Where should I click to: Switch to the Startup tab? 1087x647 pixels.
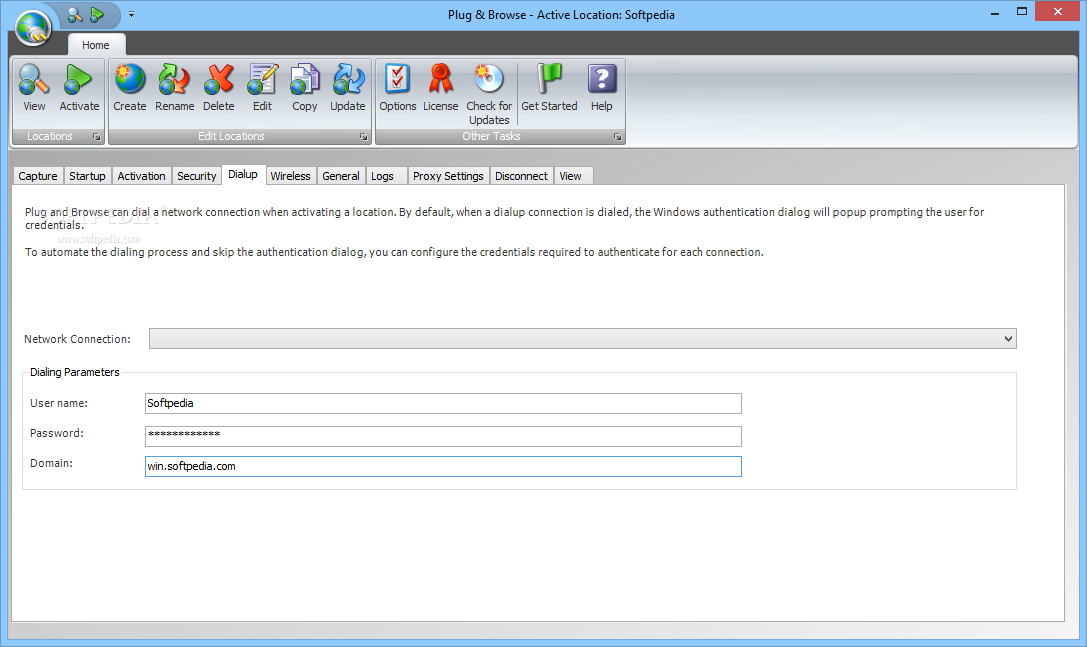87,176
